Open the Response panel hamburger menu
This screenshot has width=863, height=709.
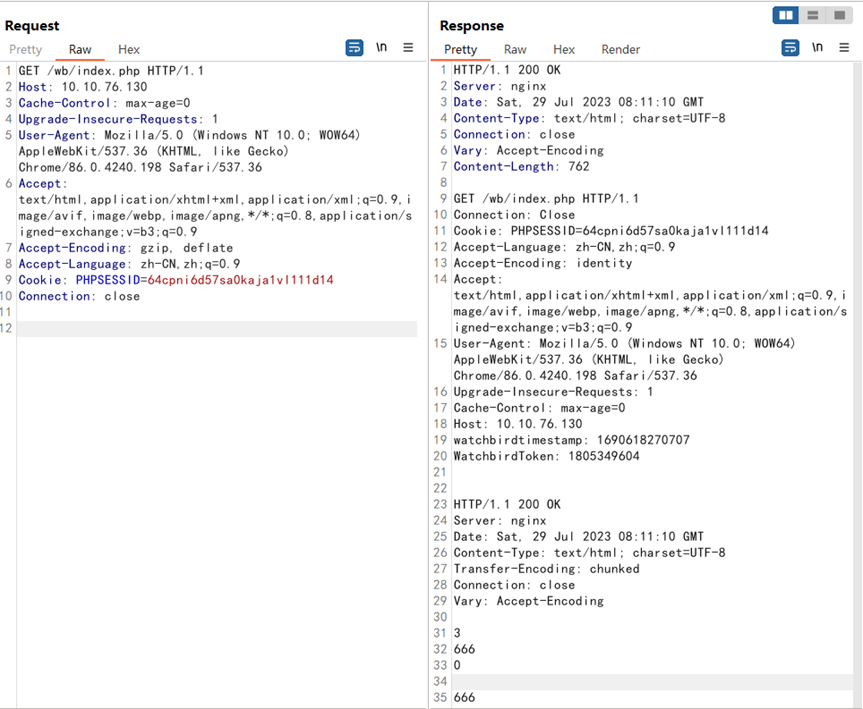tap(844, 48)
